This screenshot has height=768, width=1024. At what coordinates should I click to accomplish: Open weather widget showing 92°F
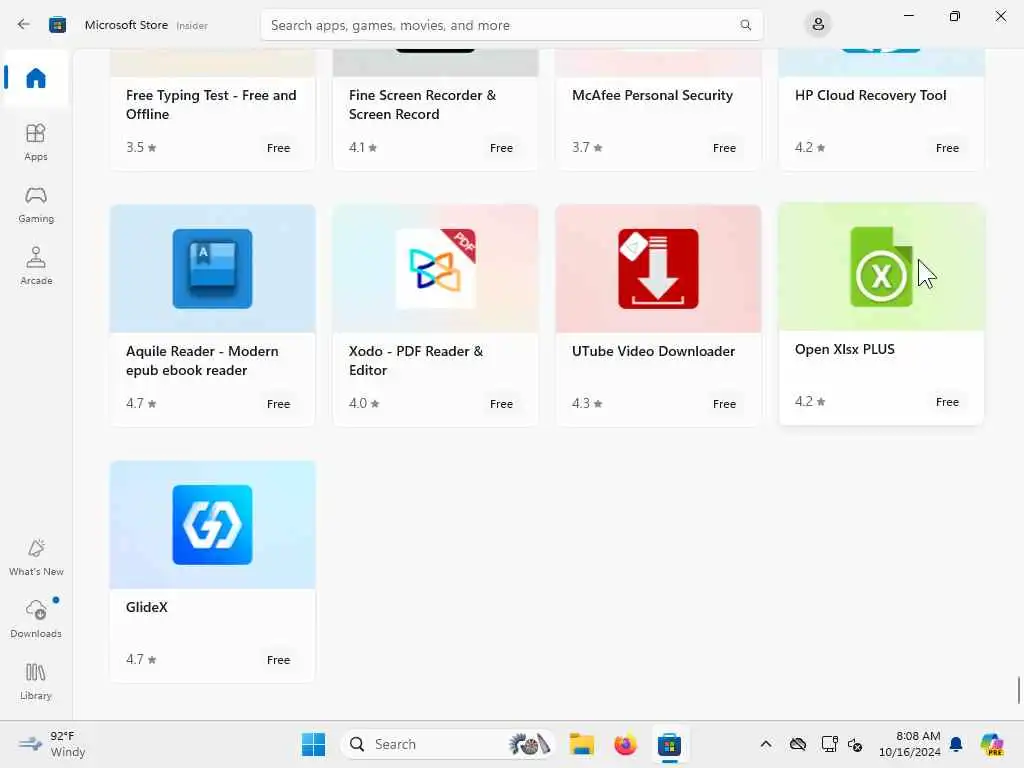point(52,744)
